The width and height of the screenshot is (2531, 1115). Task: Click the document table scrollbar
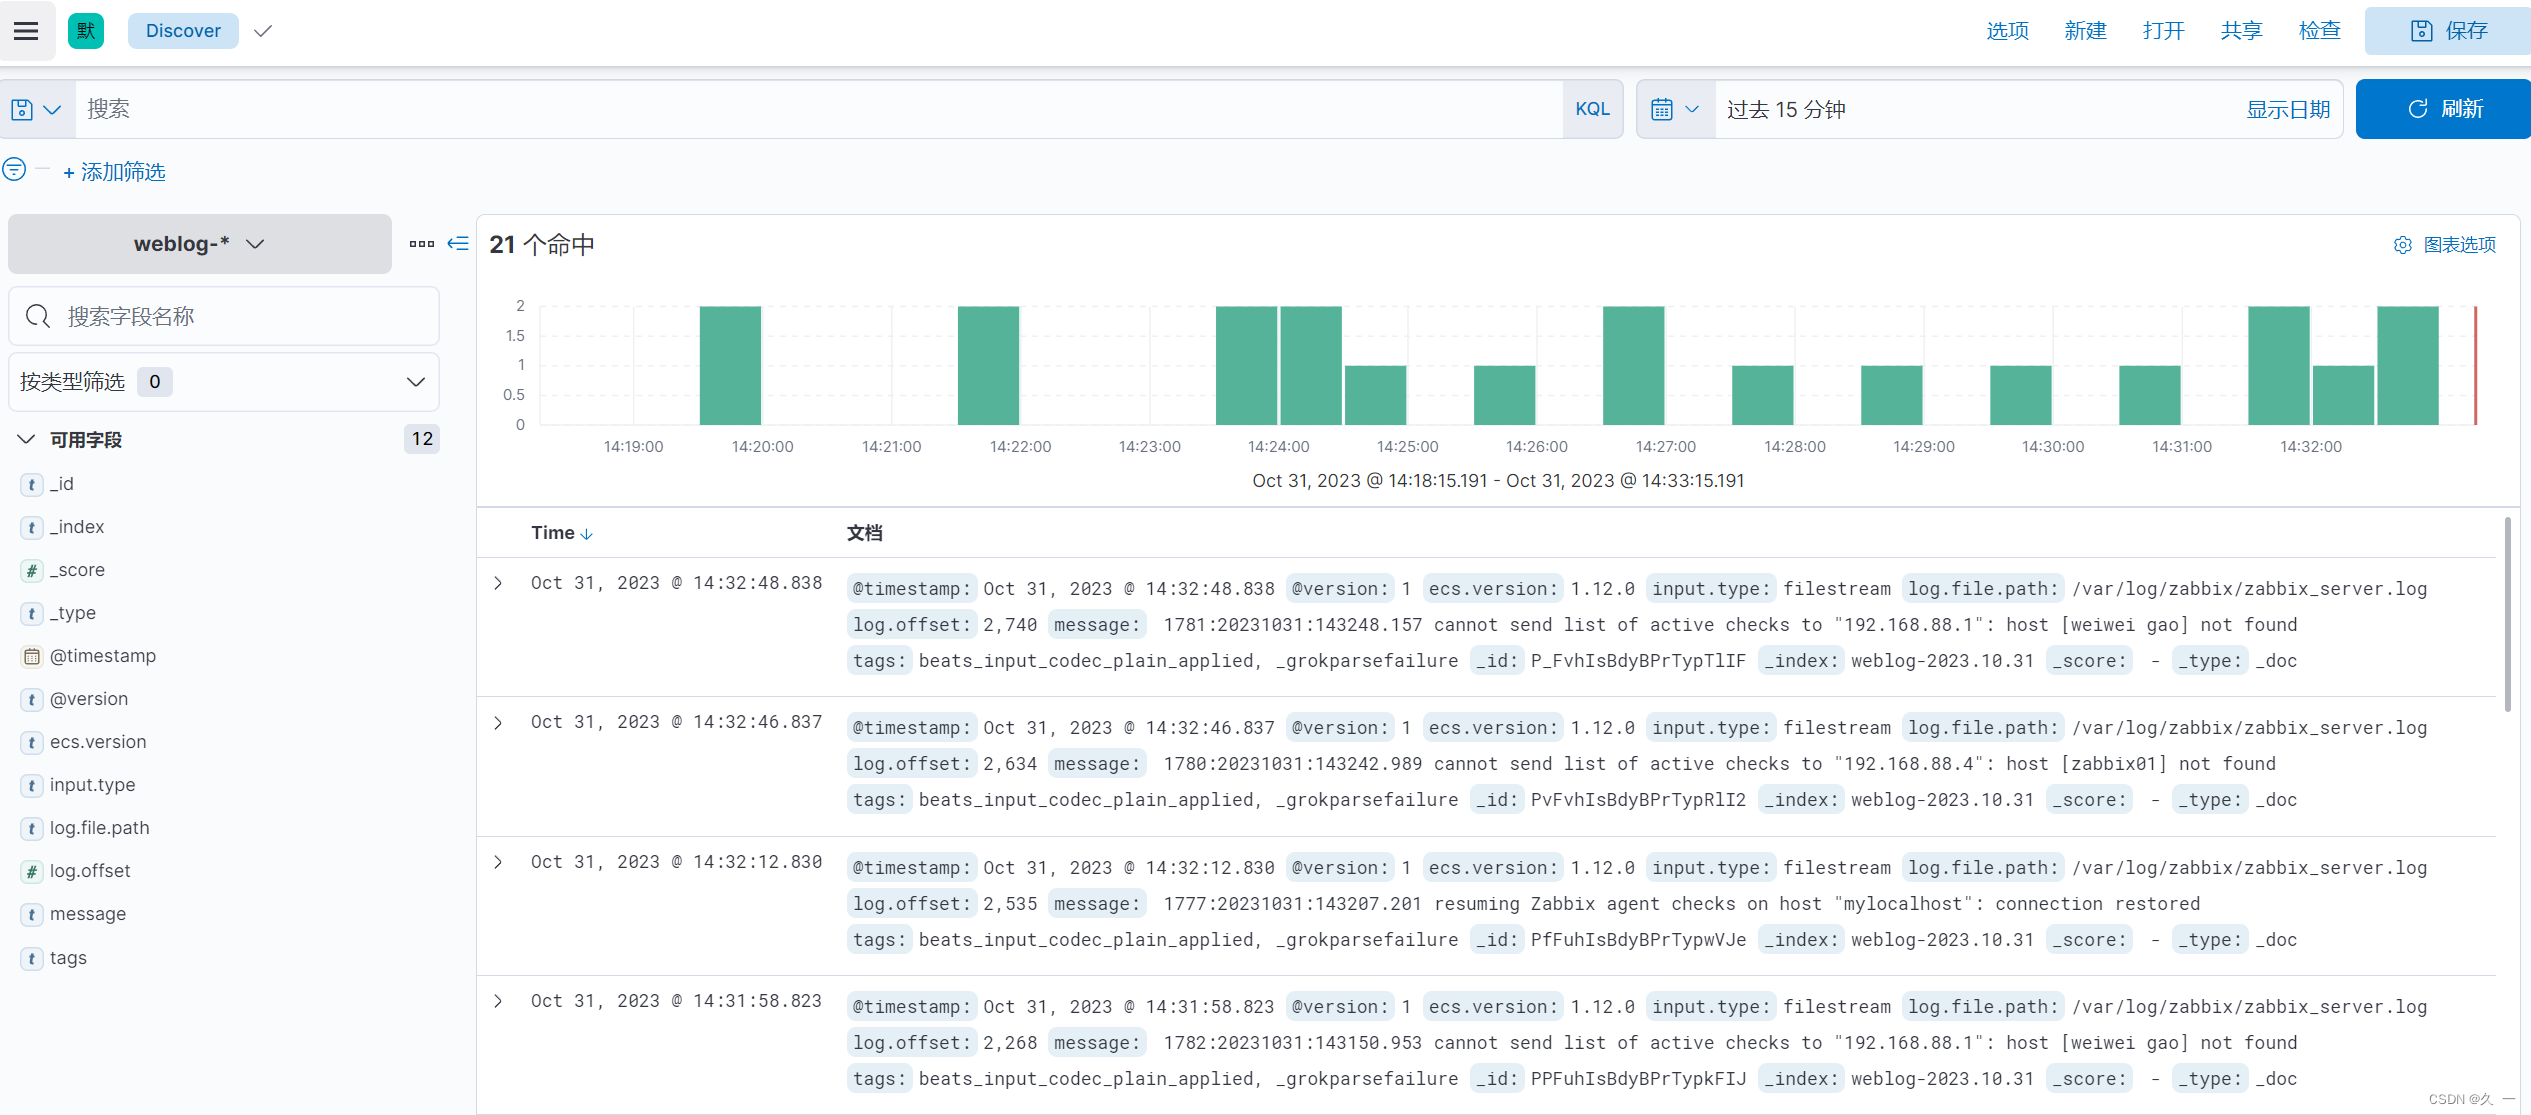pos(2508,614)
